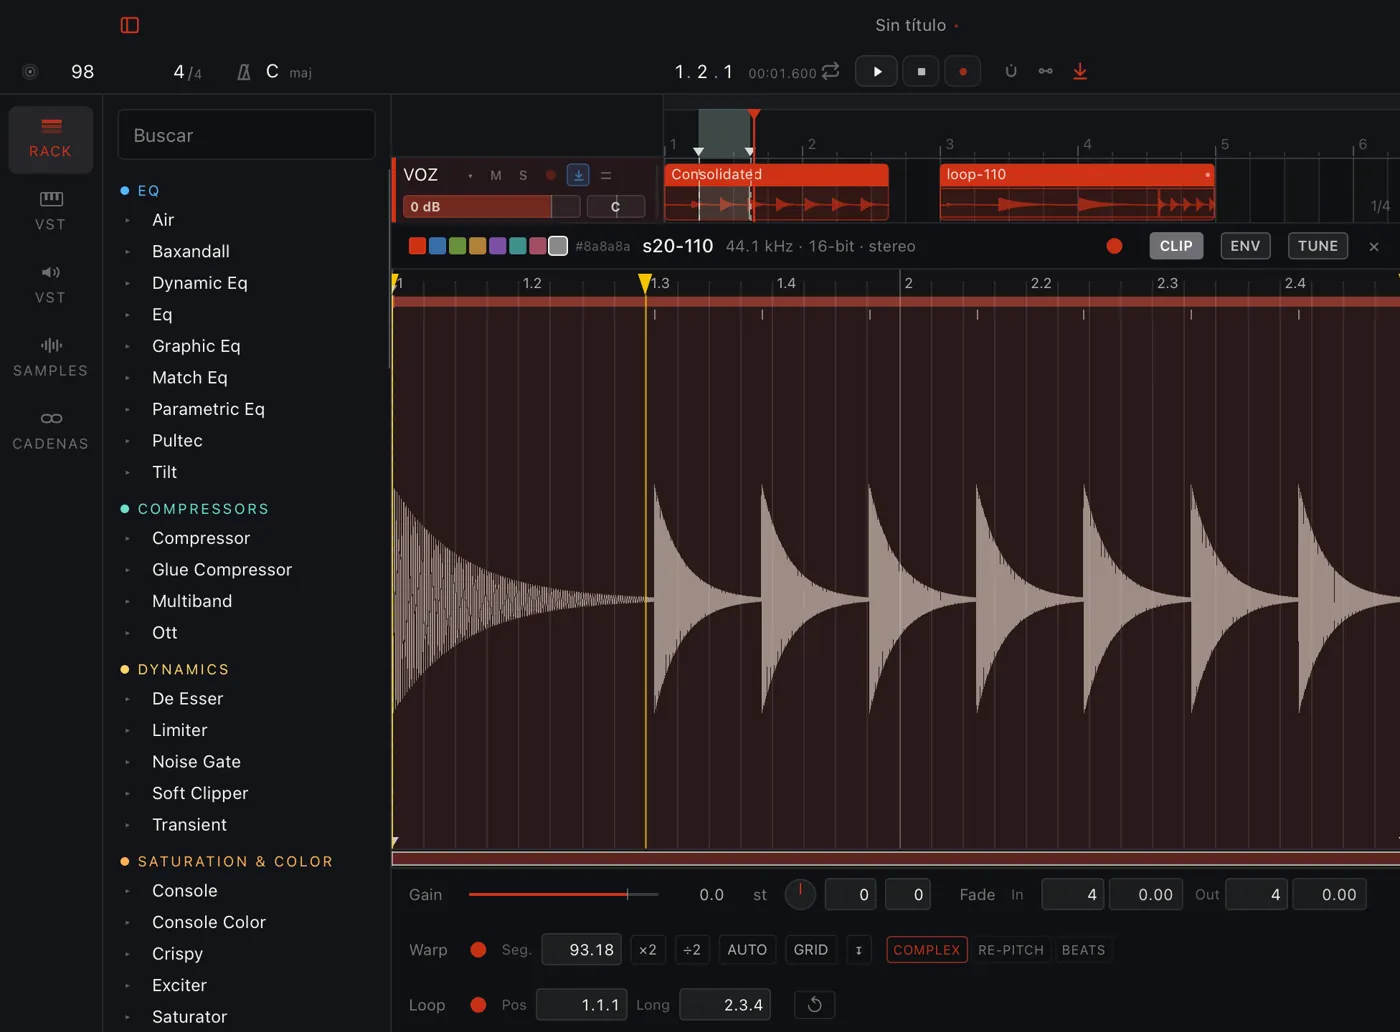The image size is (1400, 1032).
Task: Open the VST effects speaker section
Action: coord(51,284)
